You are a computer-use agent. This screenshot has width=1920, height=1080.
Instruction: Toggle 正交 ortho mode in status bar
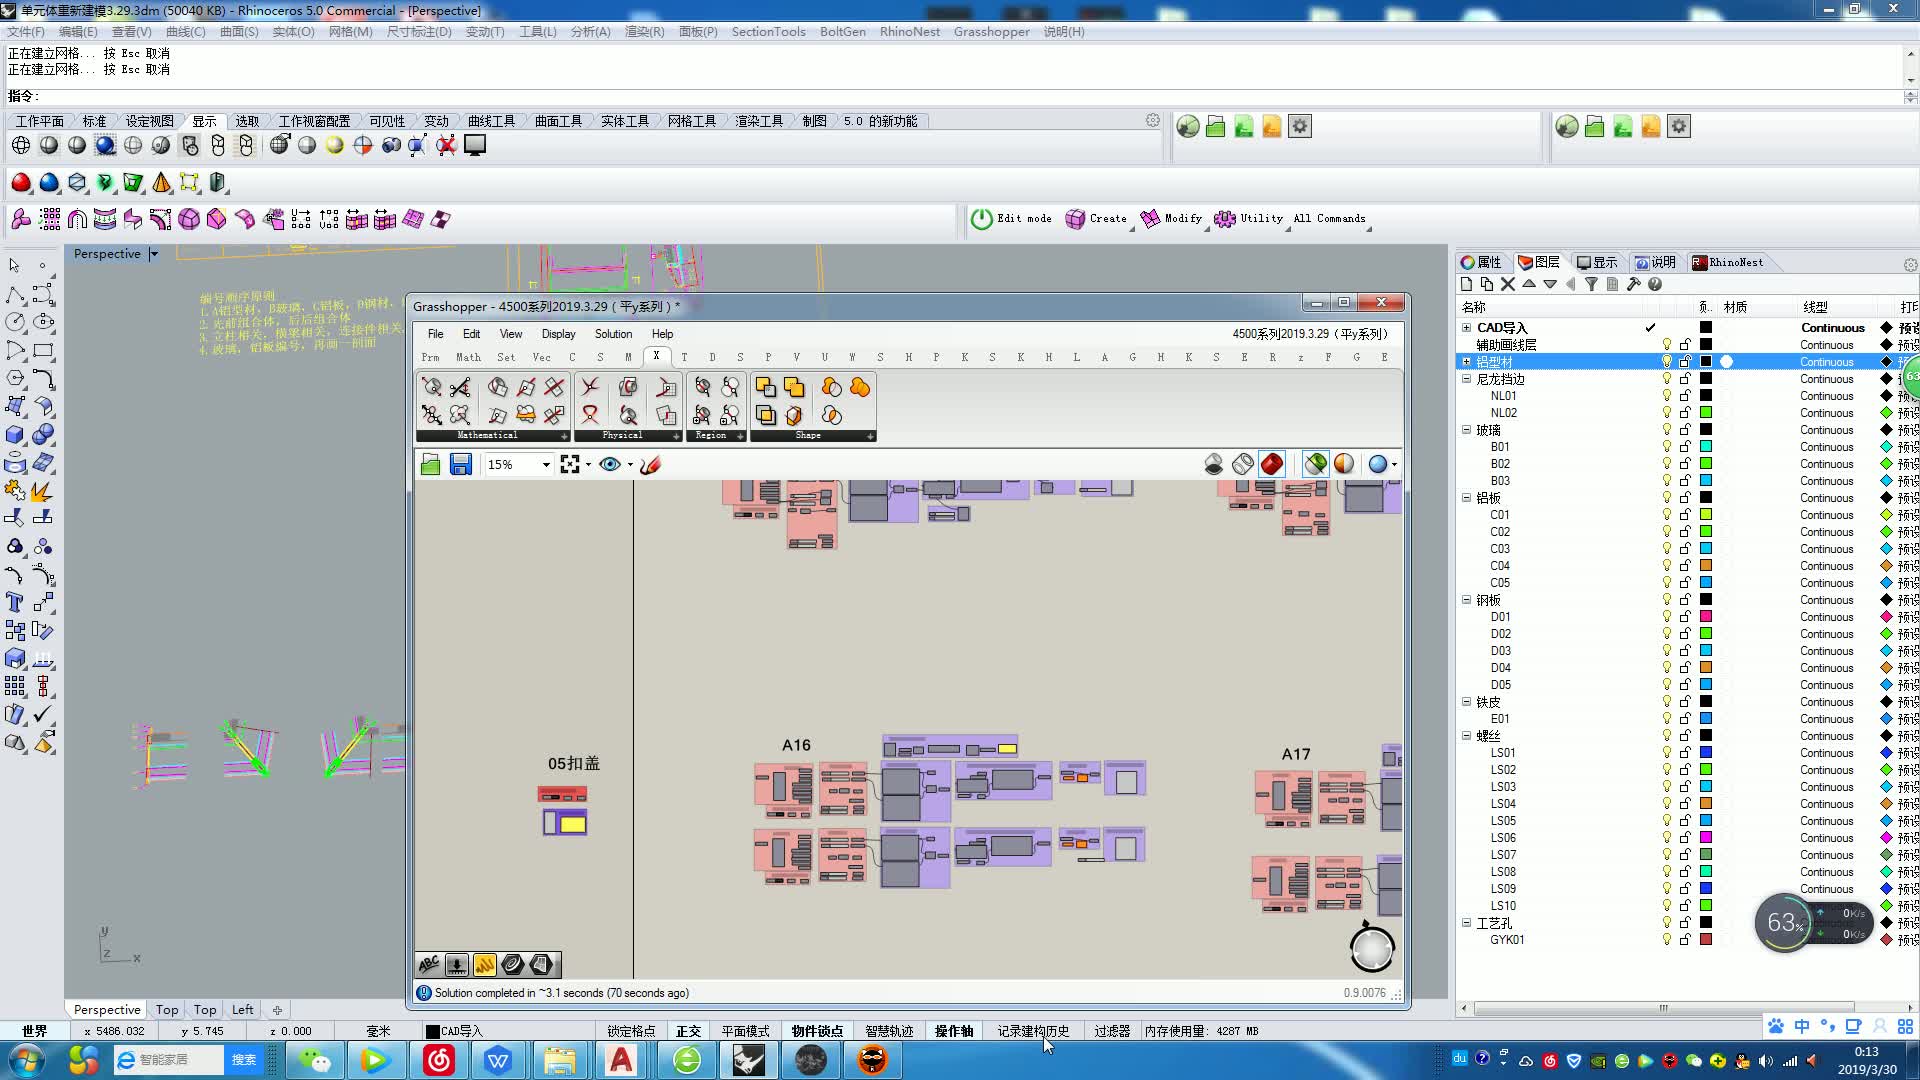coord(688,1031)
